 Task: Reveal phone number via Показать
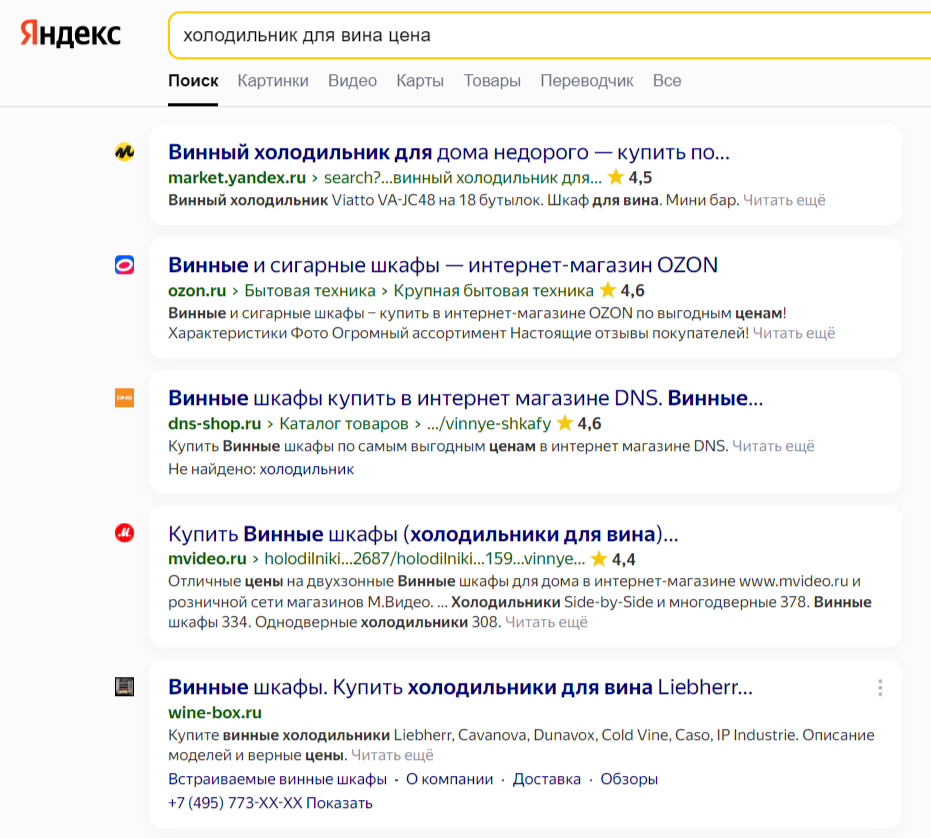coord(339,803)
